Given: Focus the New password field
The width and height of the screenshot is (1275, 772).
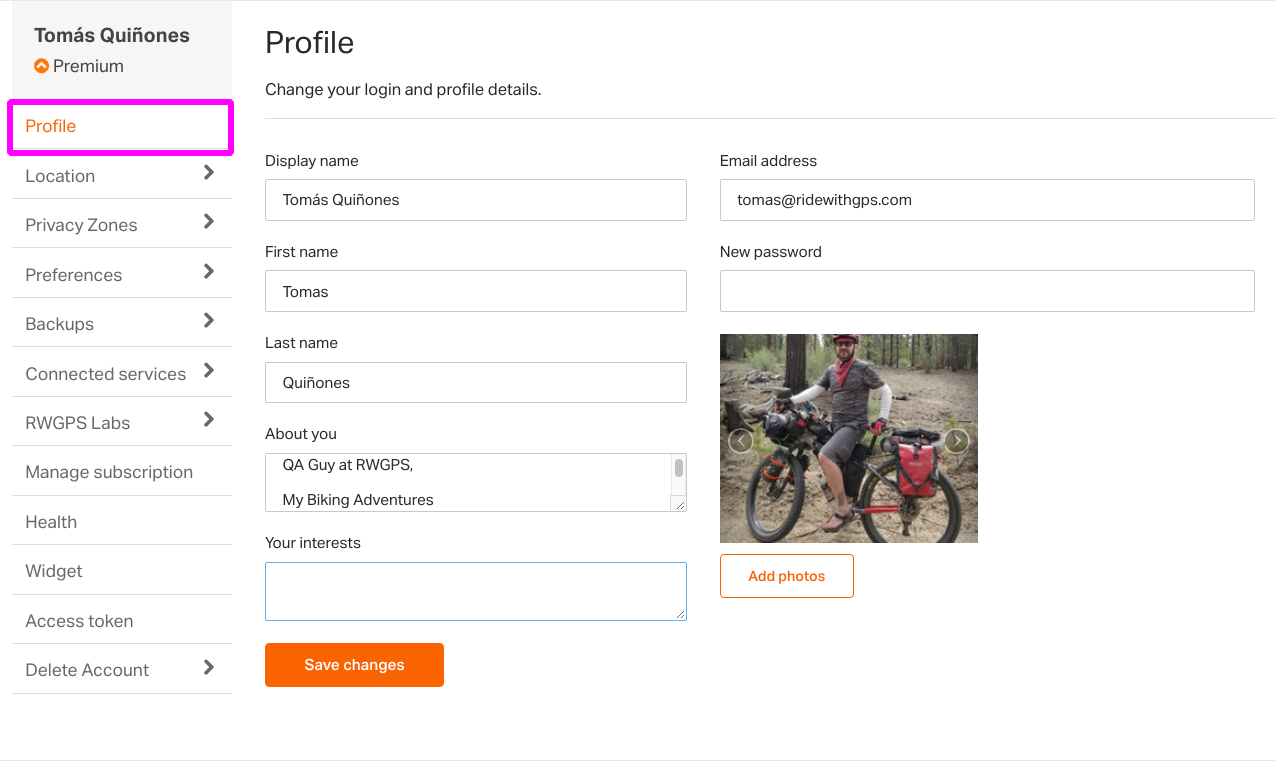Looking at the screenshot, I should [987, 291].
